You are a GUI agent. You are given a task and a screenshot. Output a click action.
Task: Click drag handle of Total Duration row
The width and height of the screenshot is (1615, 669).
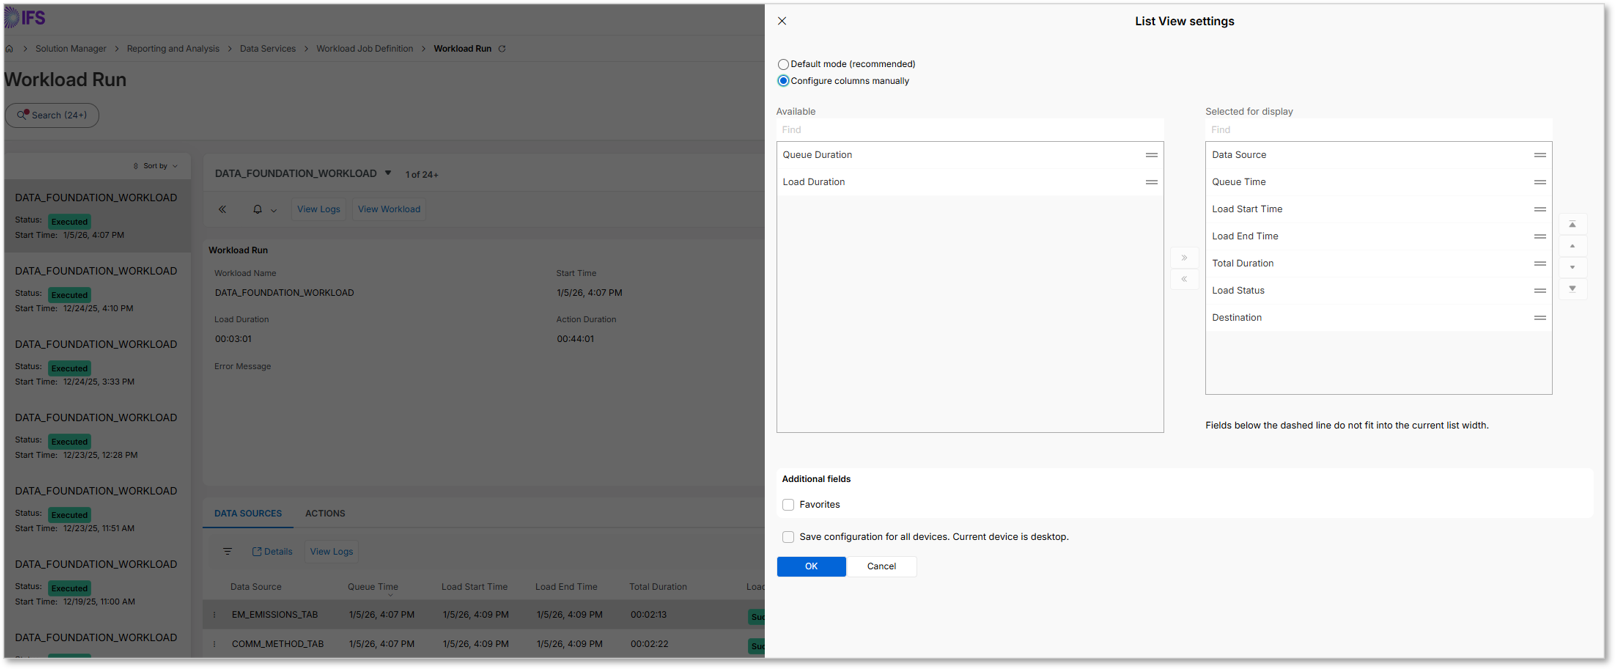tap(1539, 263)
